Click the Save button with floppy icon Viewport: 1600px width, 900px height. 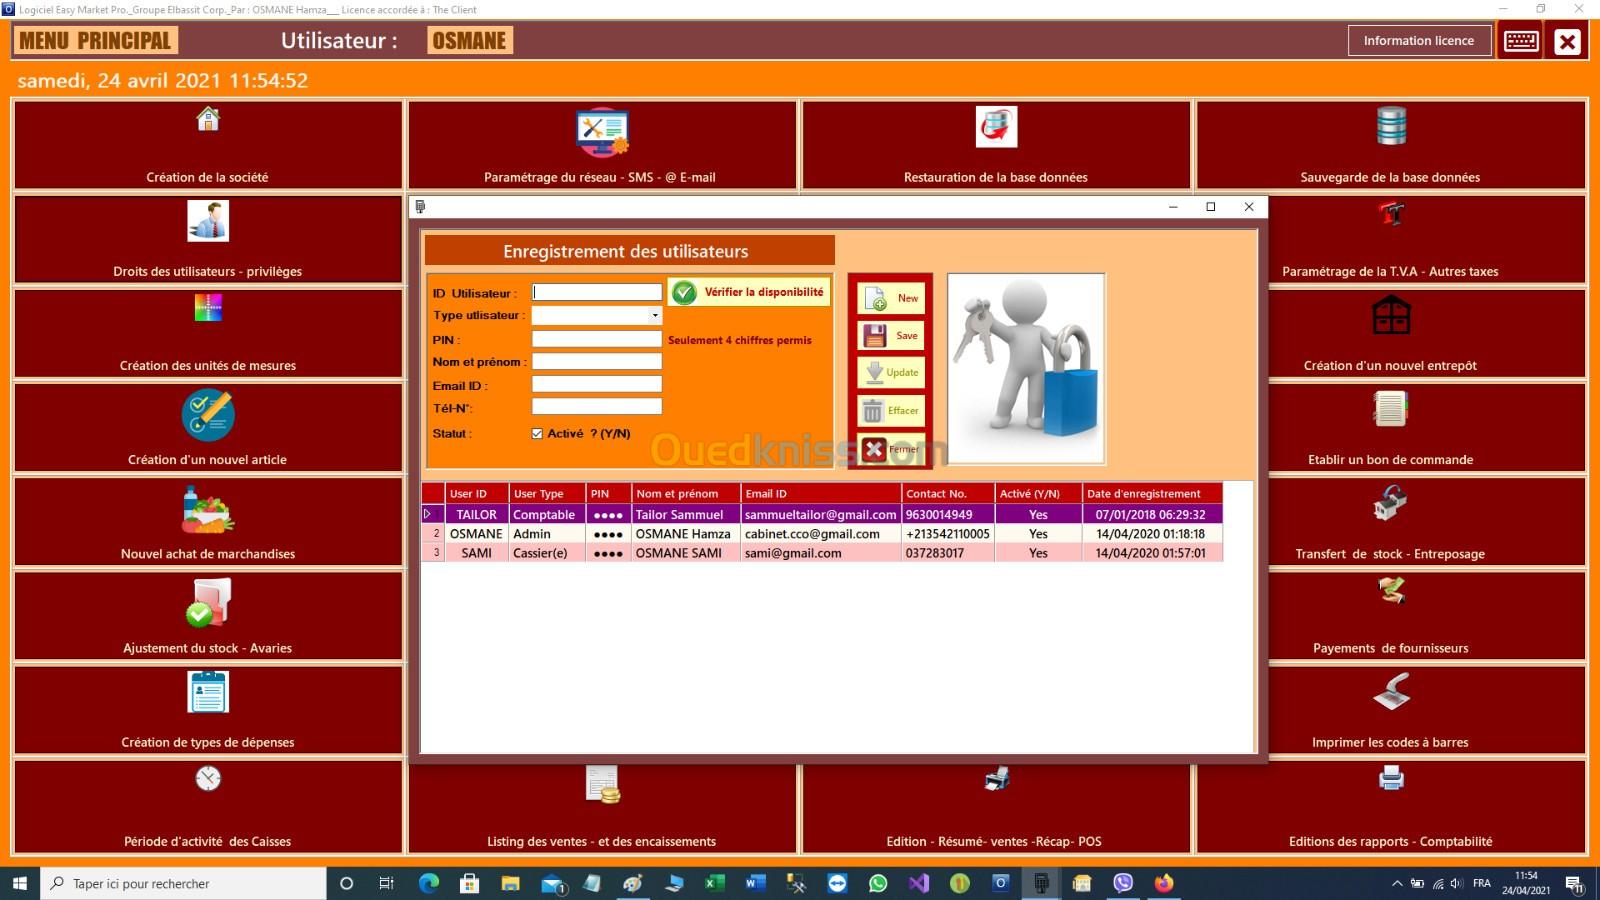point(891,336)
